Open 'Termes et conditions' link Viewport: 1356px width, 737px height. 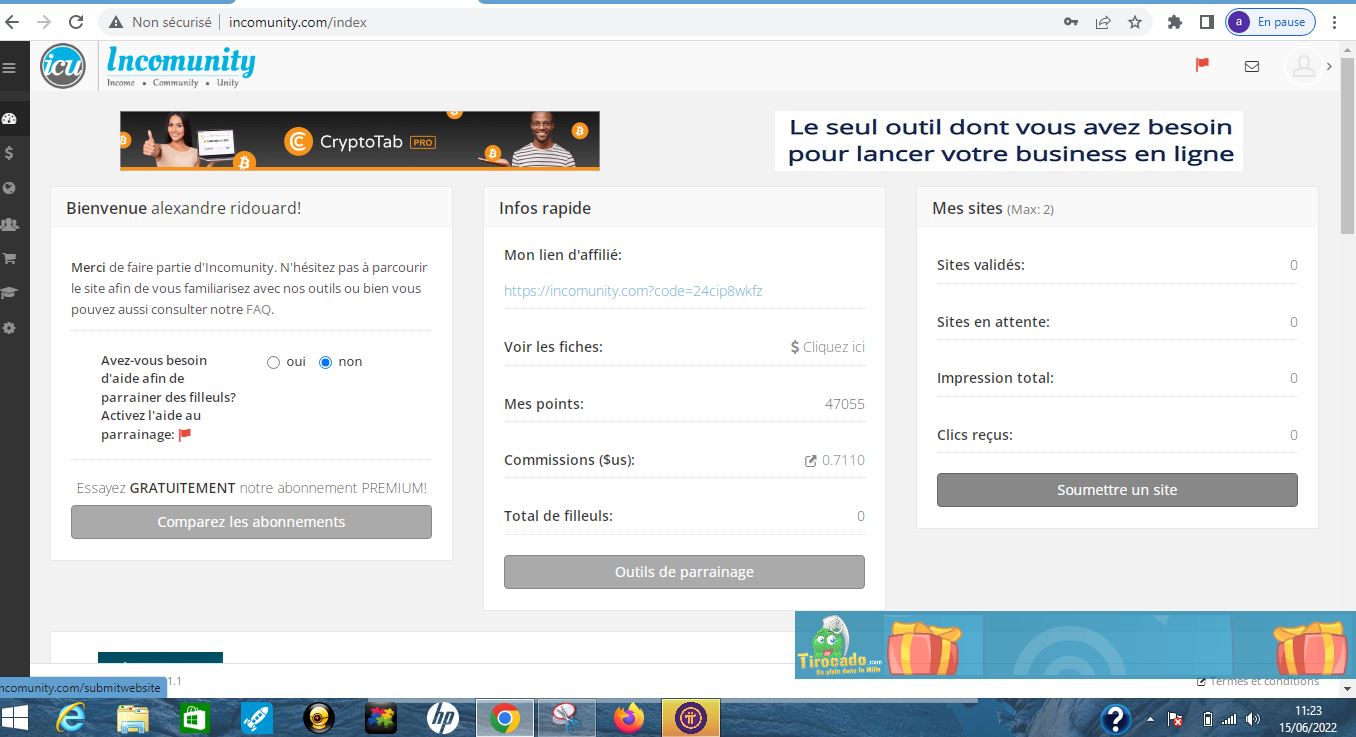(1258, 681)
